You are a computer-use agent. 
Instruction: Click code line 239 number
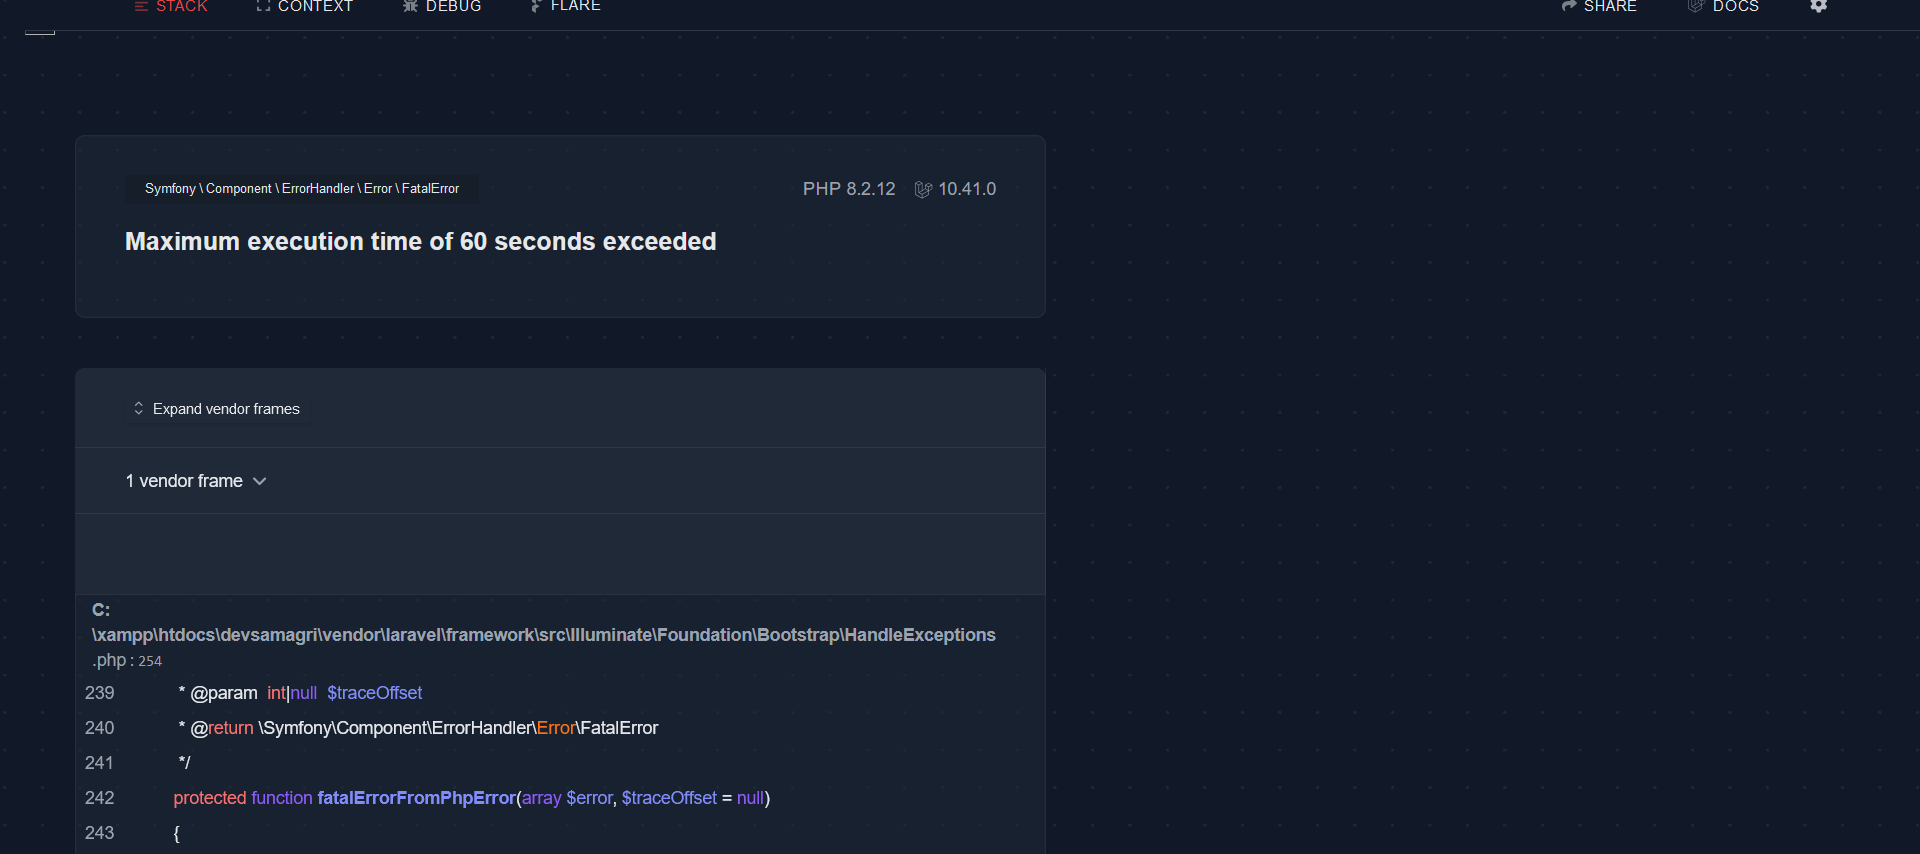click(100, 693)
